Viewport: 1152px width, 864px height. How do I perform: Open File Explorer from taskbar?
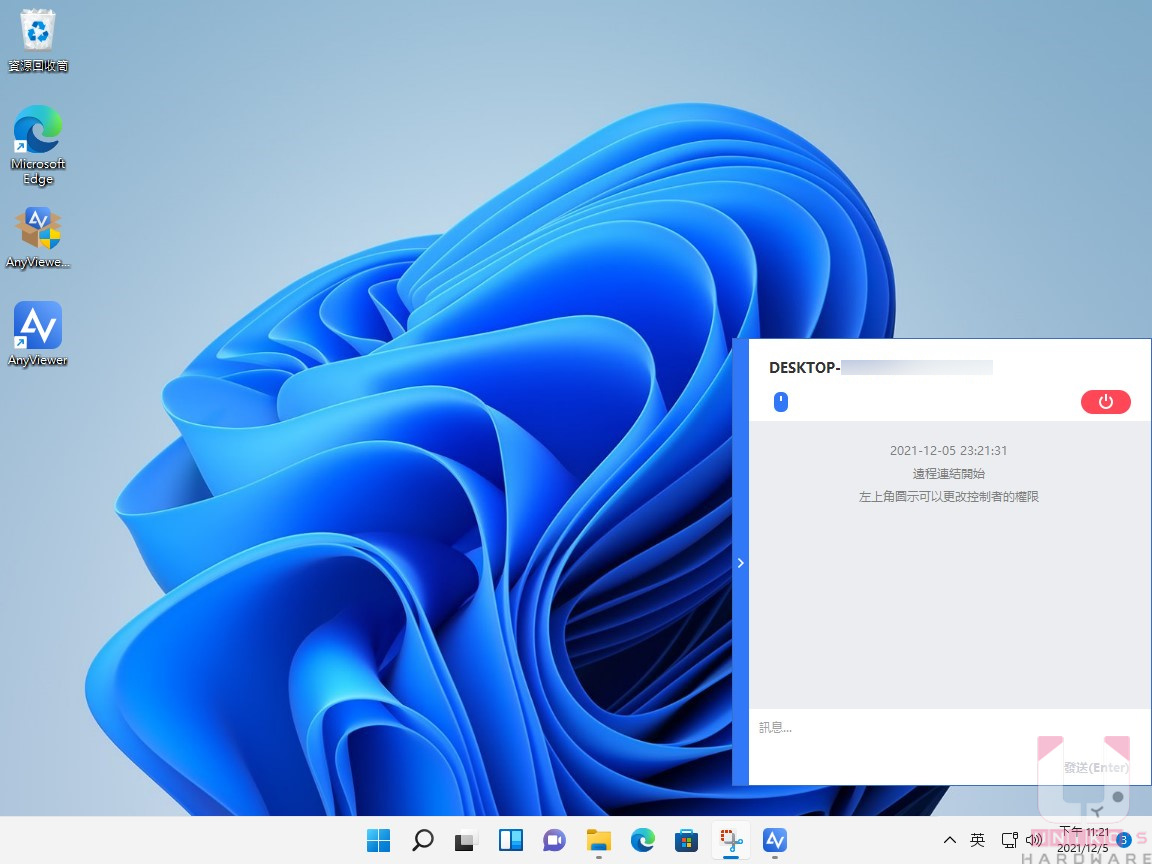pos(599,840)
